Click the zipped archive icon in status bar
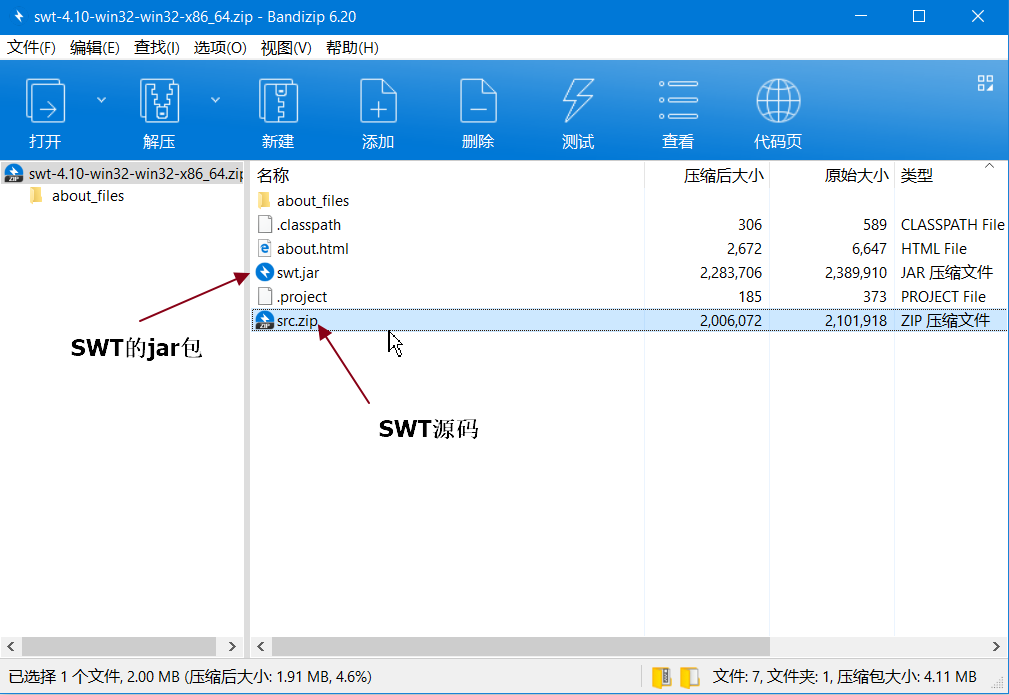This screenshot has height=695, width=1009. click(662, 677)
